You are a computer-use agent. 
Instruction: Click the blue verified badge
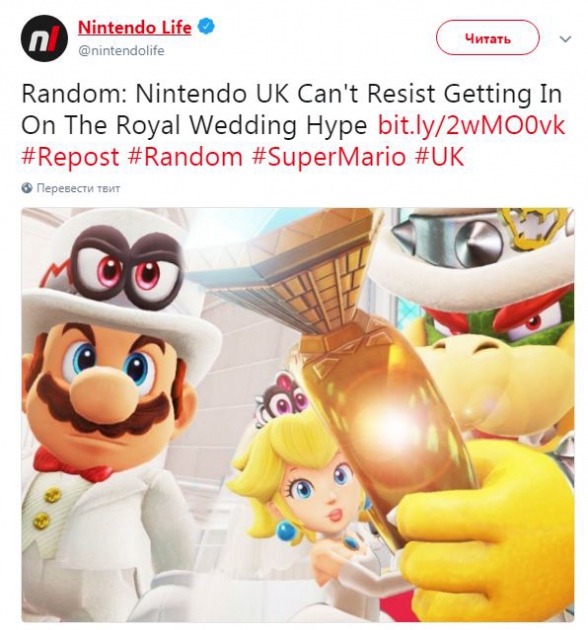coord(206,27)
